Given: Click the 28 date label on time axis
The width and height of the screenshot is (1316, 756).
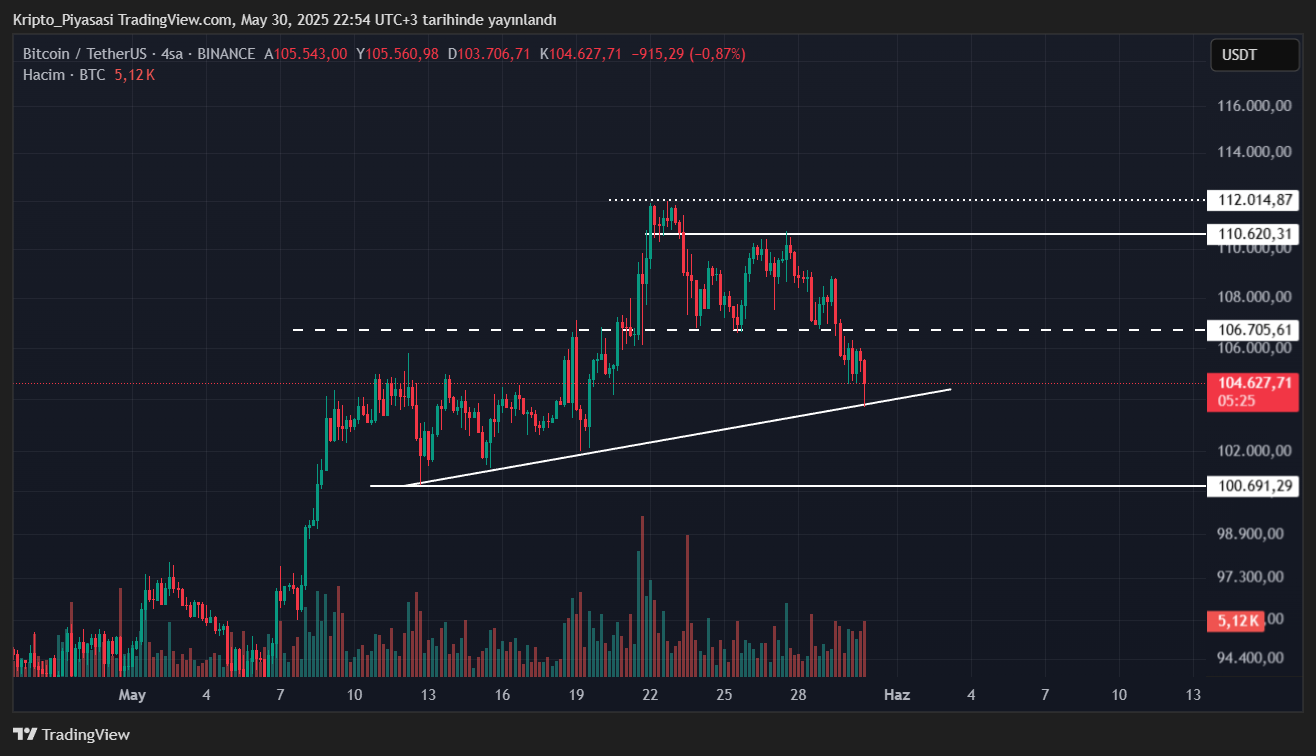Looking at the screenshot, I should [798, 694].
